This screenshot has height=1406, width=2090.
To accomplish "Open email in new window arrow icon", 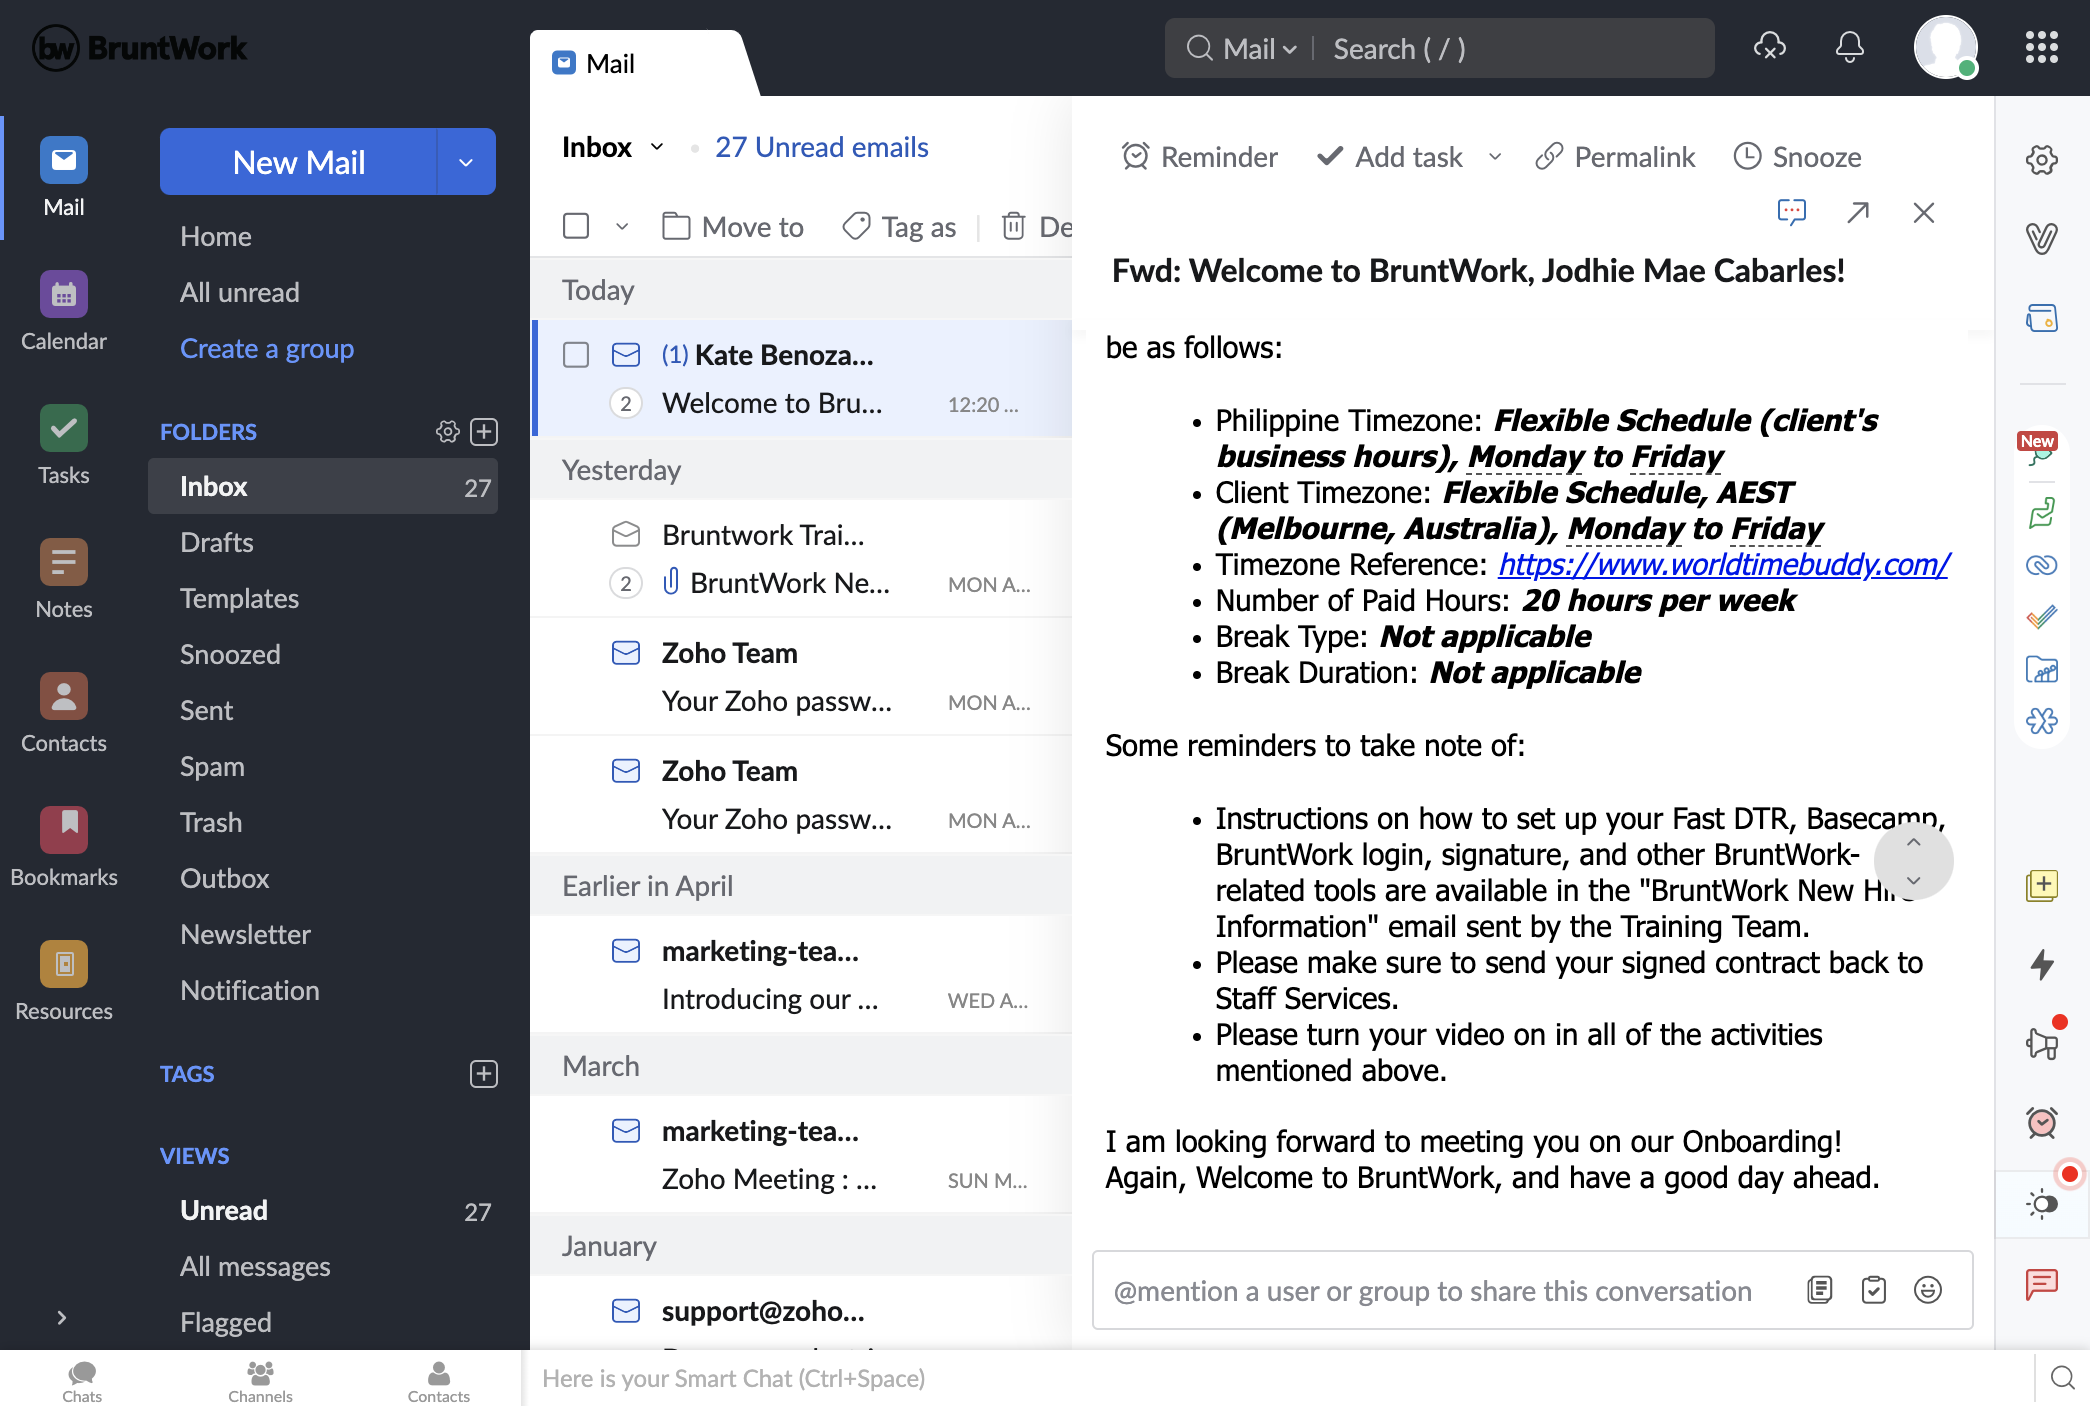I will click(1858, 212).
